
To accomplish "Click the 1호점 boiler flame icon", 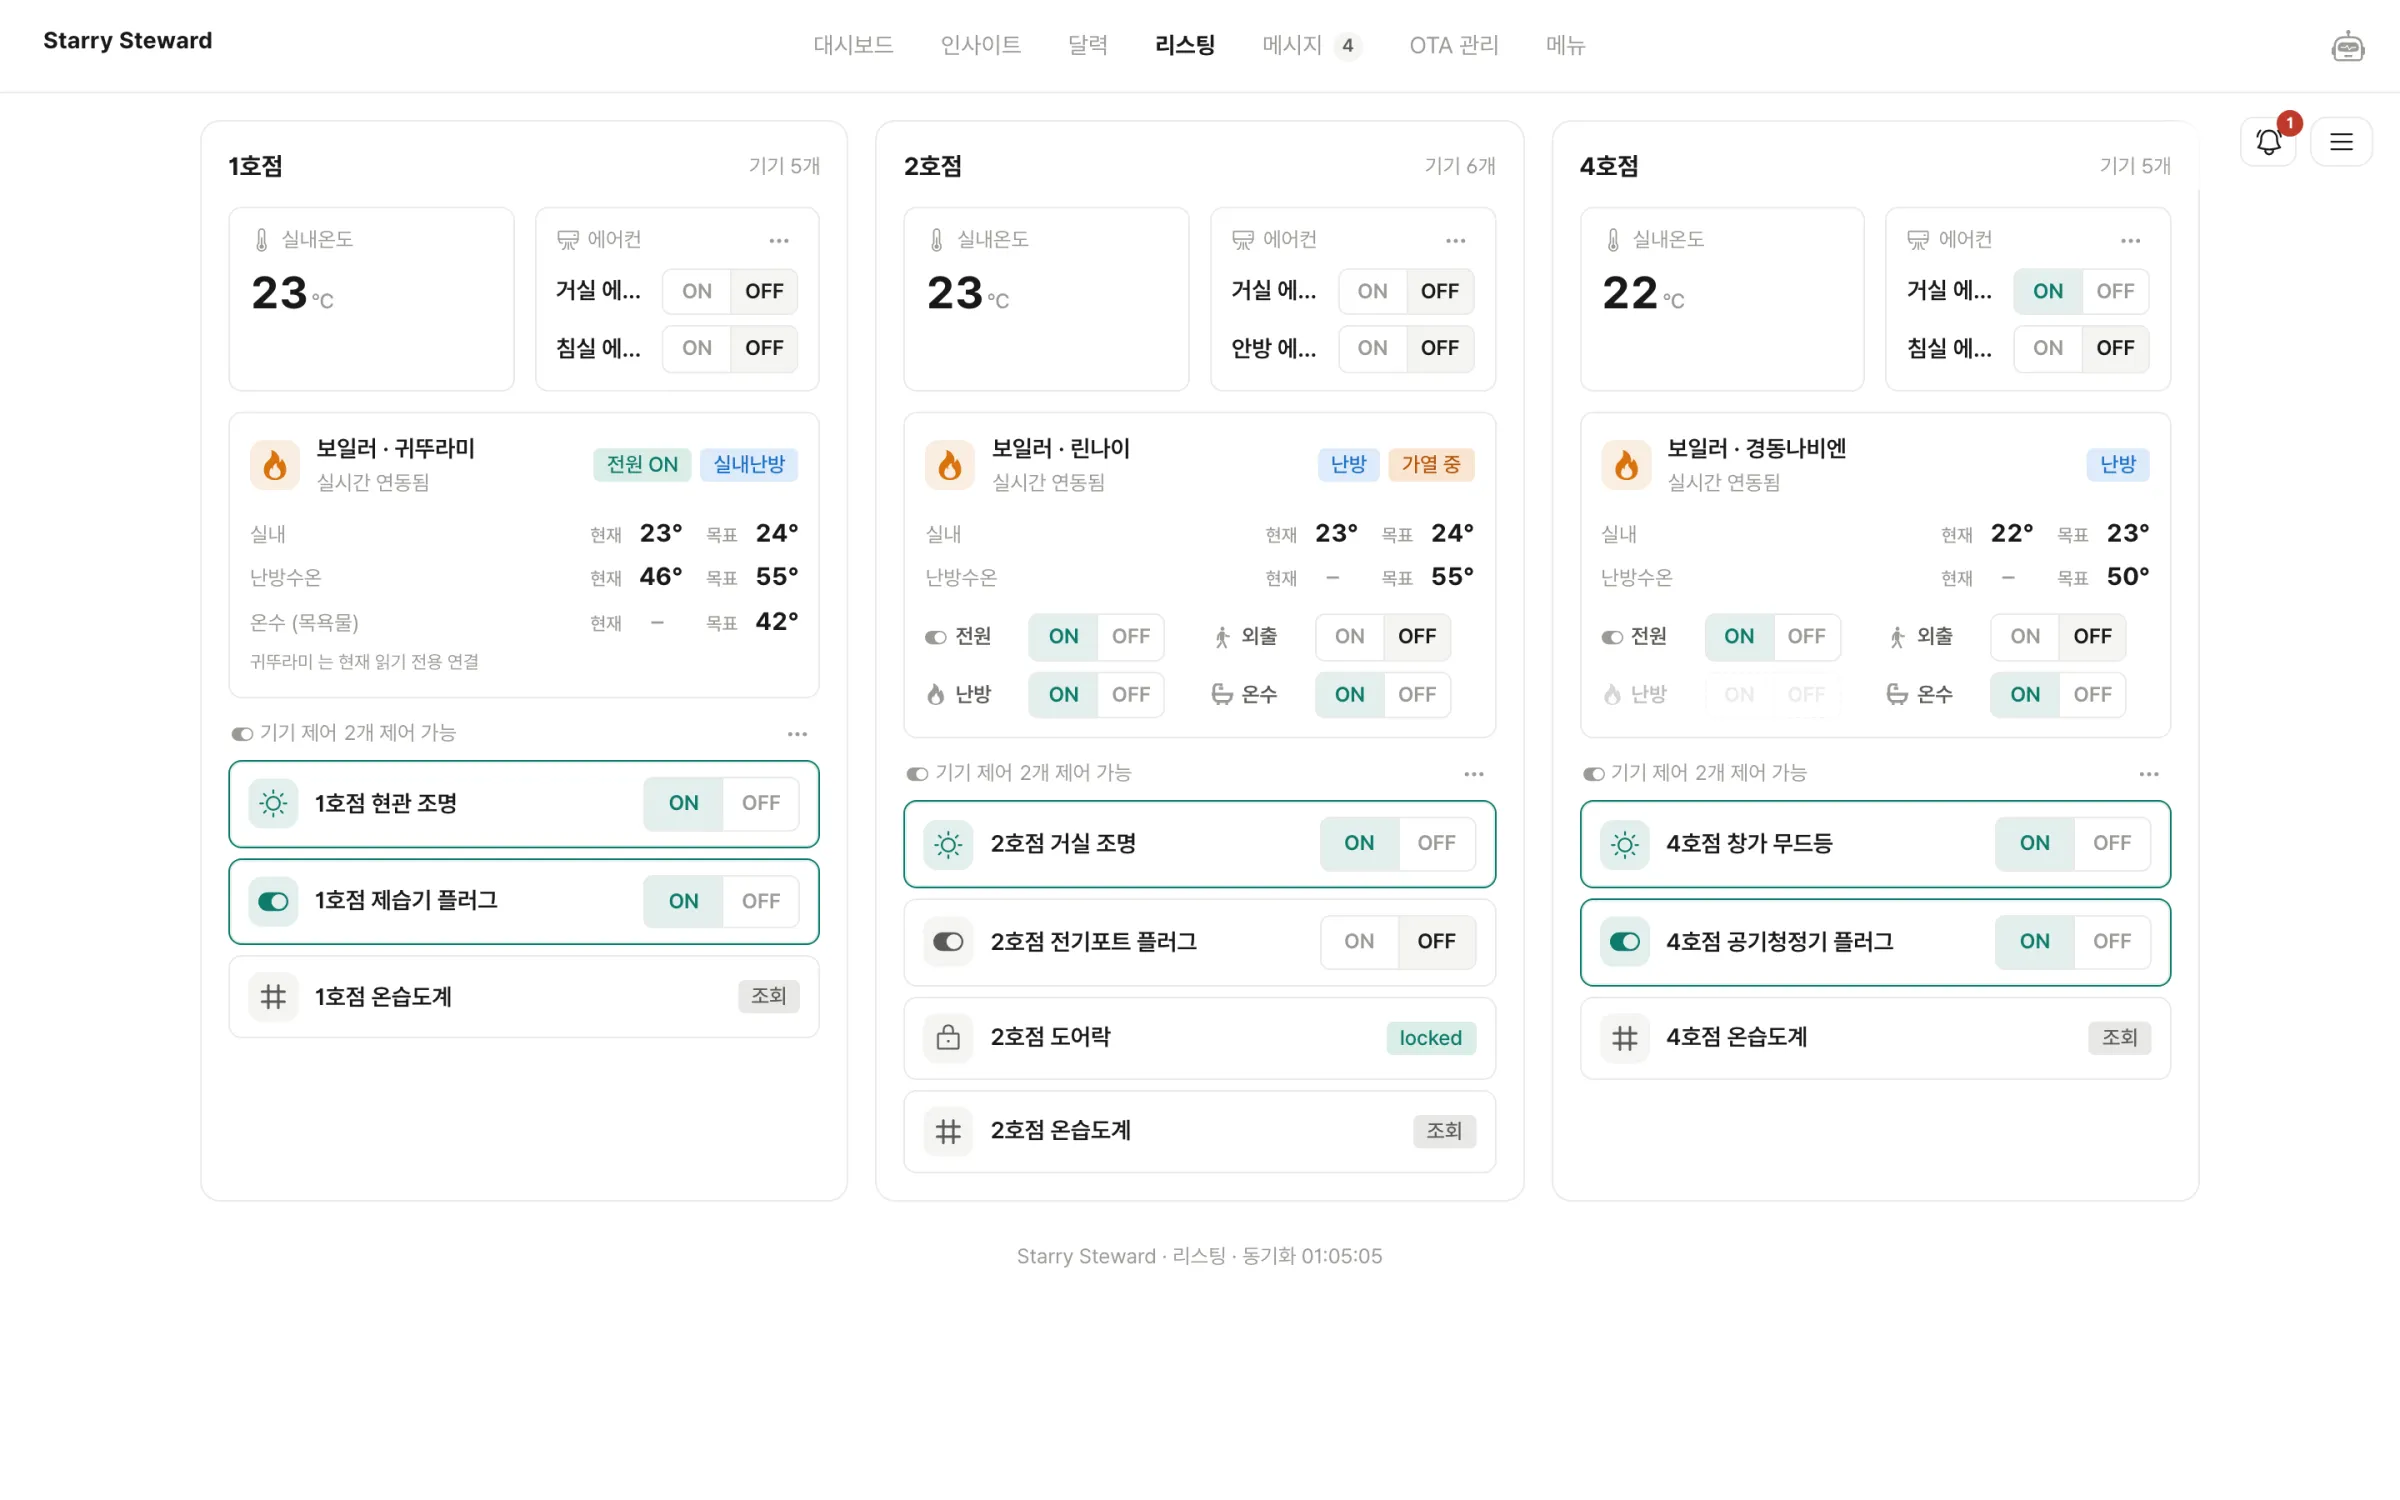I will (274, 465).
